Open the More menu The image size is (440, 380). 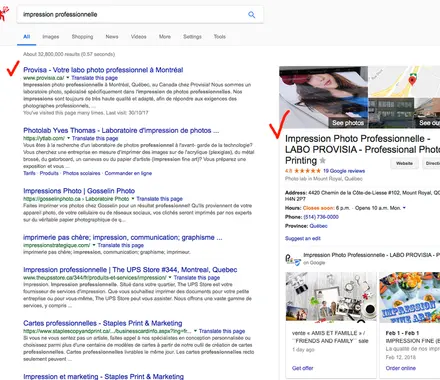click(x=165, y=37)
